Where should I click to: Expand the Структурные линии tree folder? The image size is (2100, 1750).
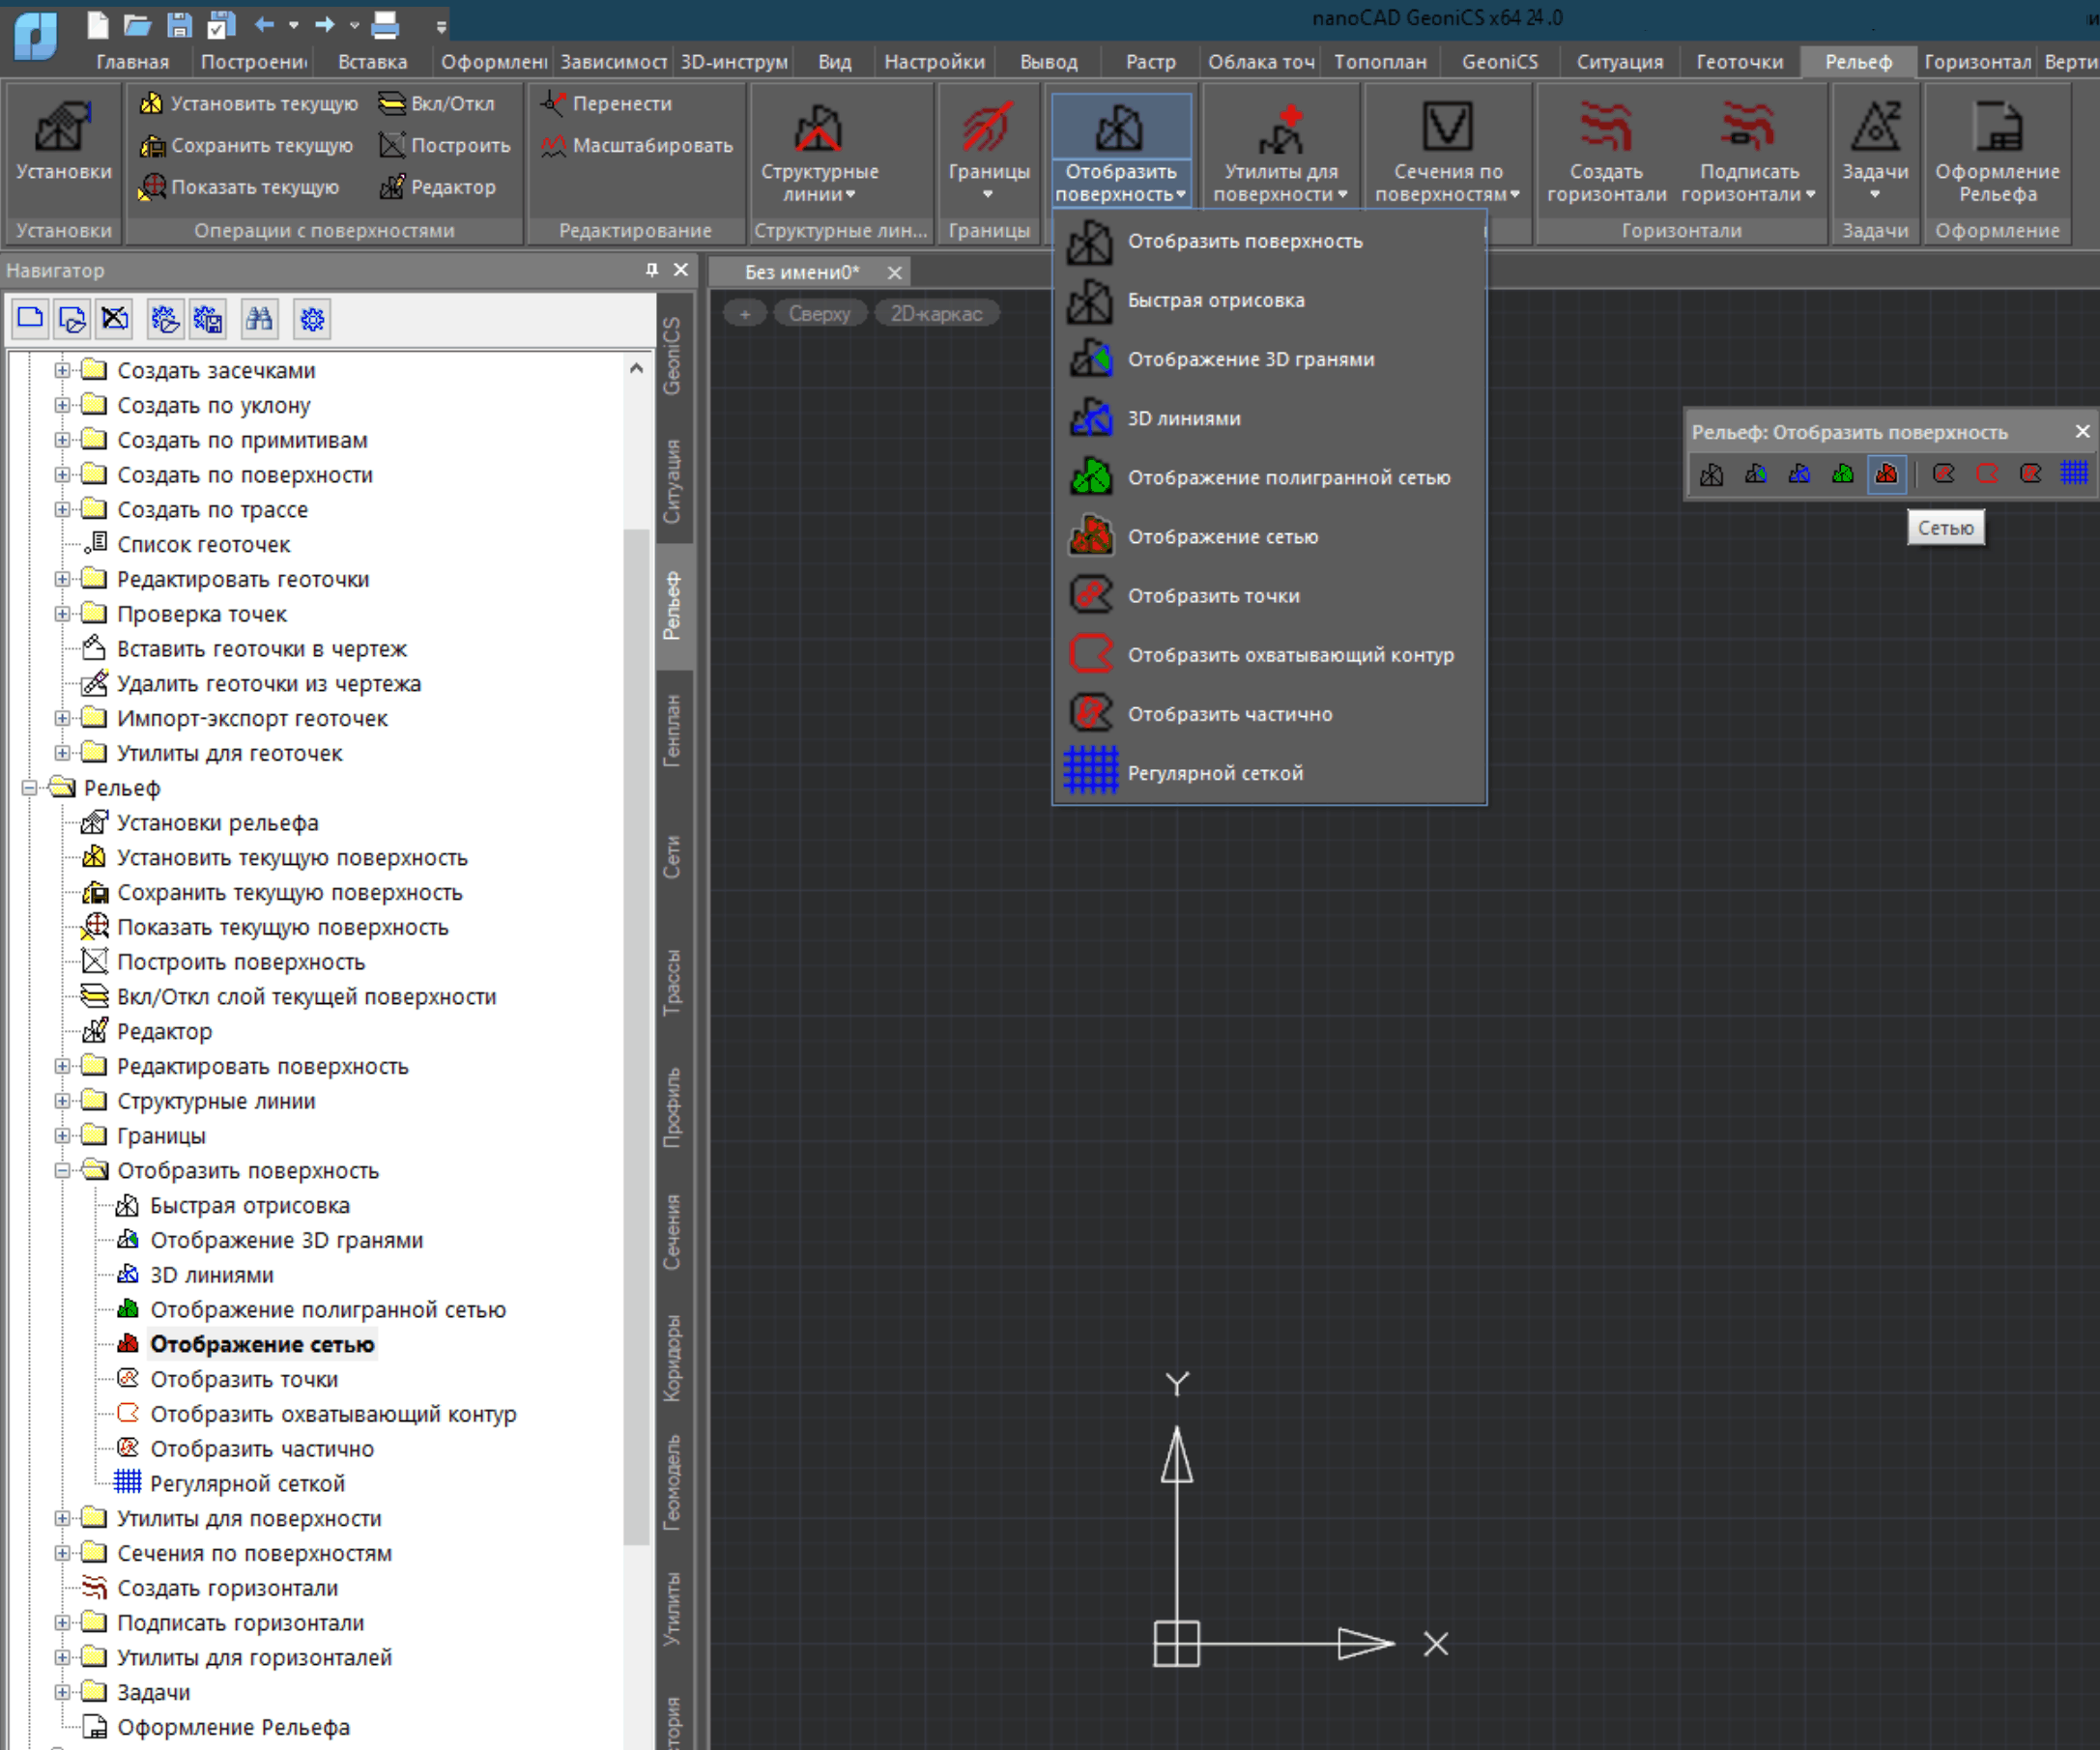tap(62, 1101)
